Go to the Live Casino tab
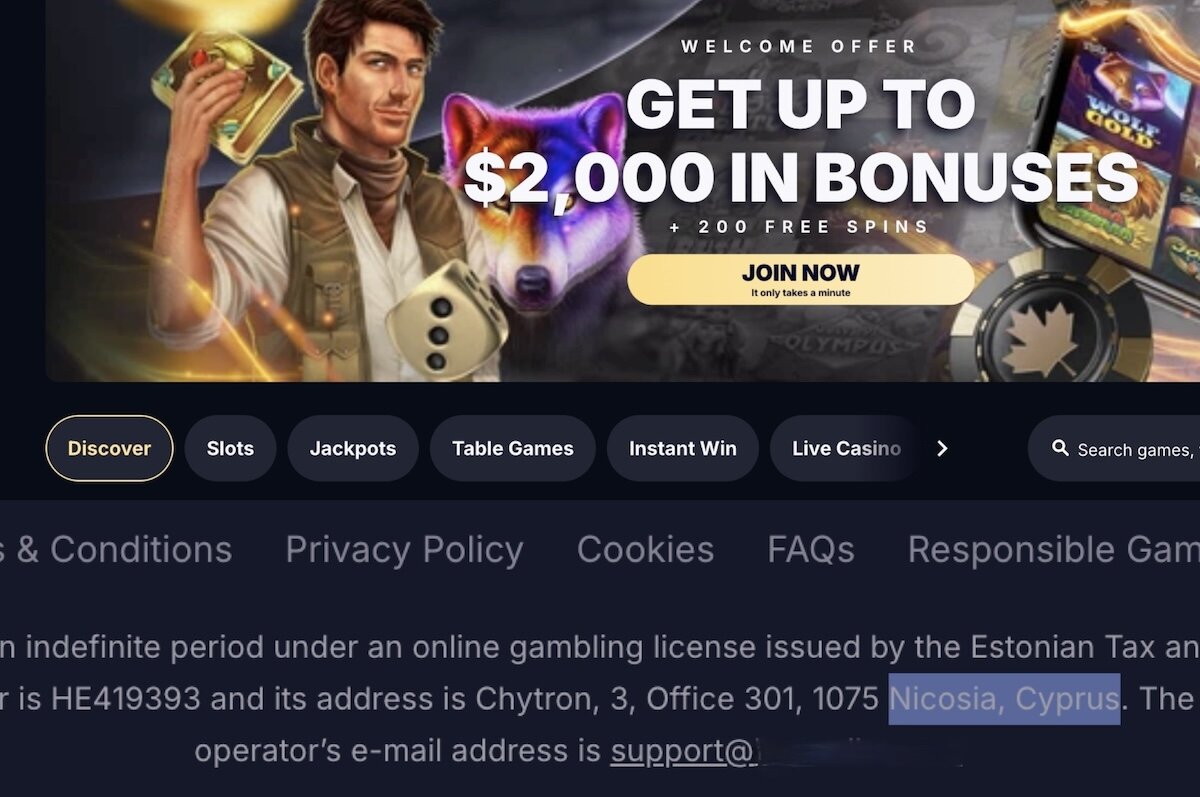This screenshot has width=1200, height=797. pos(846,448)
